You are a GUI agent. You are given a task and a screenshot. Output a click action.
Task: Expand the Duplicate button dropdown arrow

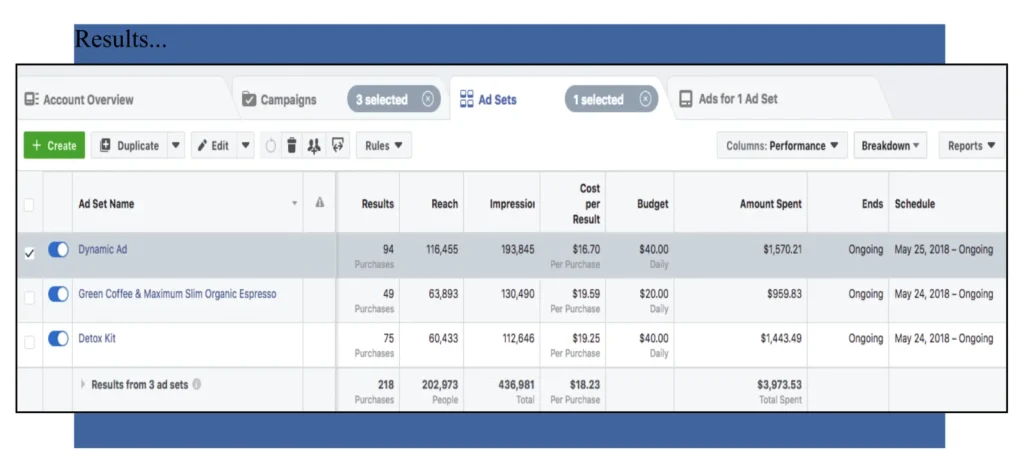(176, 146)
